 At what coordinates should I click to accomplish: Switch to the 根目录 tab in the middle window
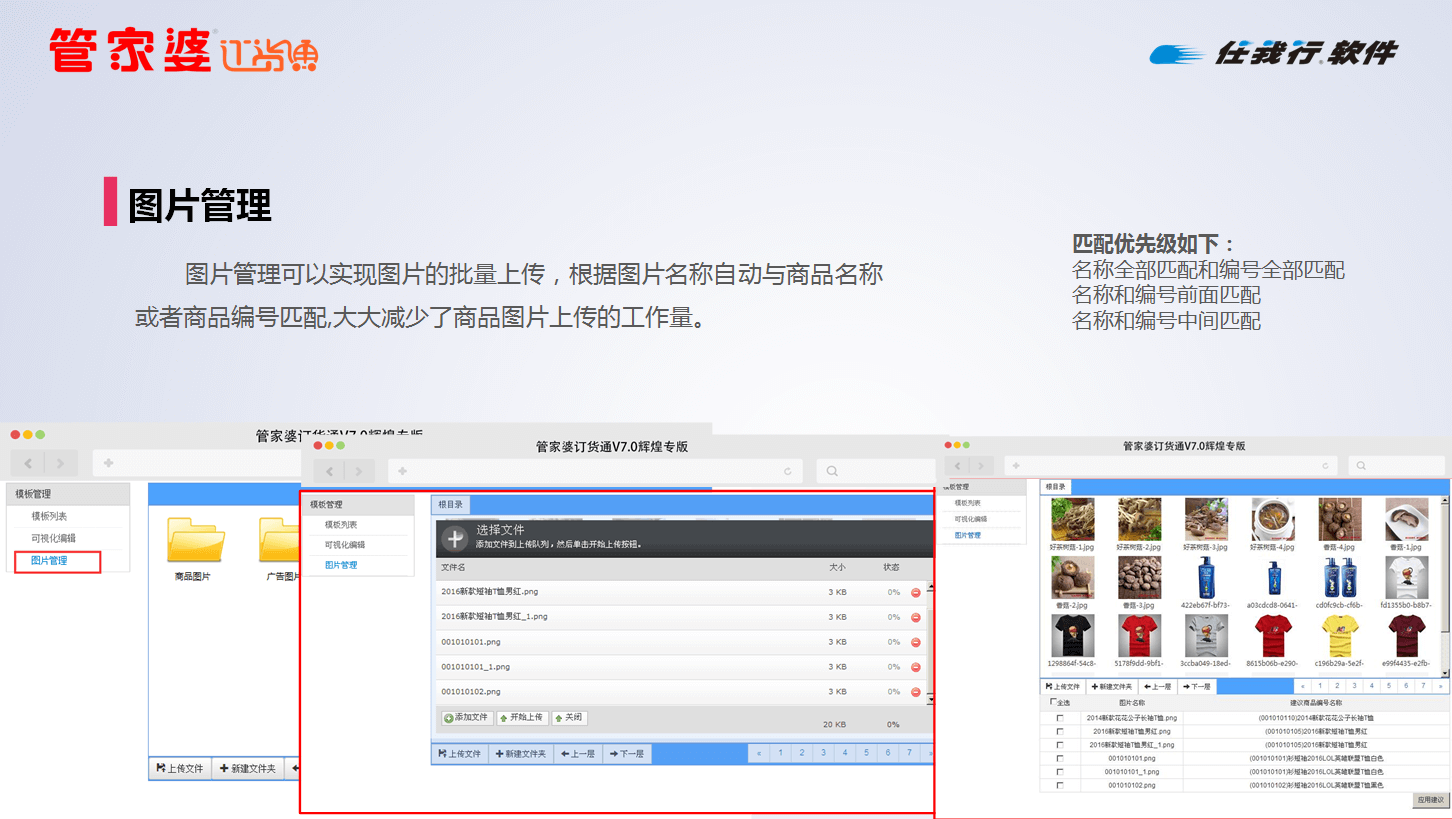(450, 505)
